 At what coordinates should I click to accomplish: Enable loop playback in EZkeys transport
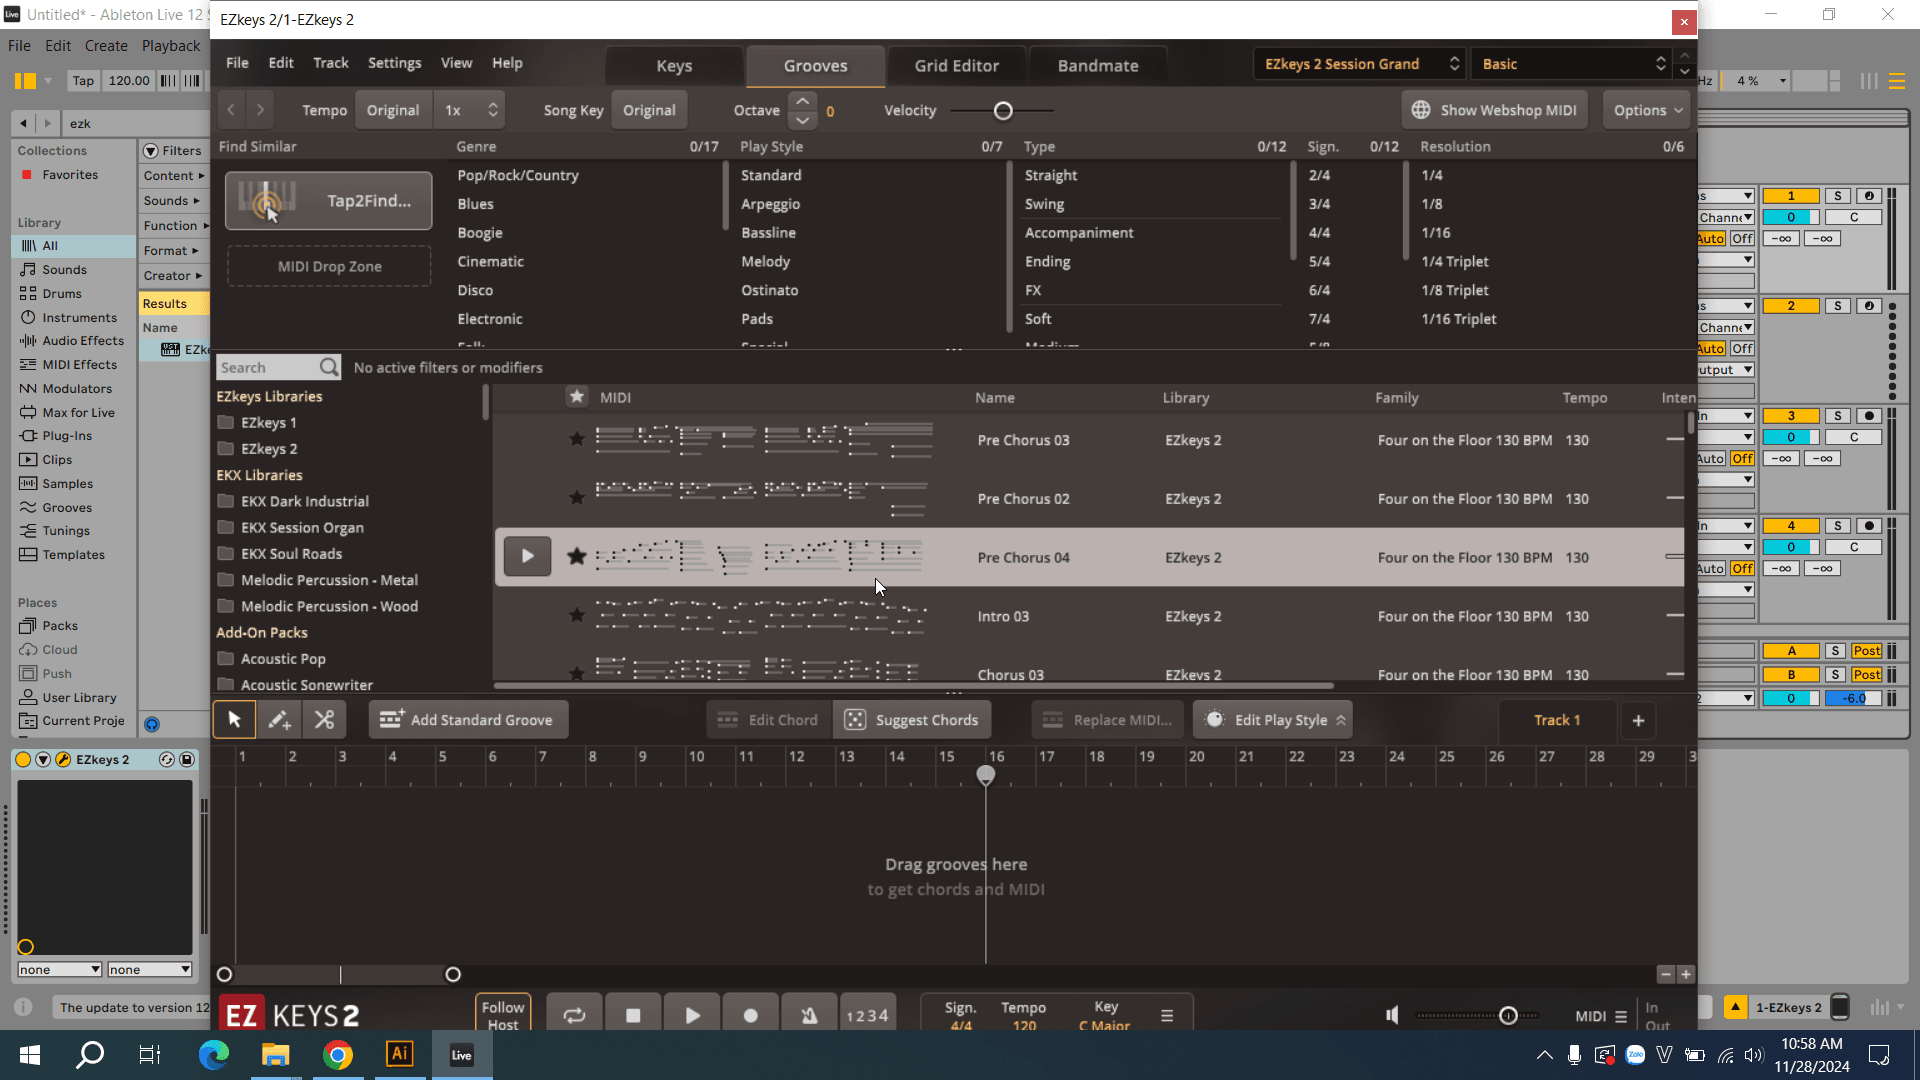coord(574,1013)
